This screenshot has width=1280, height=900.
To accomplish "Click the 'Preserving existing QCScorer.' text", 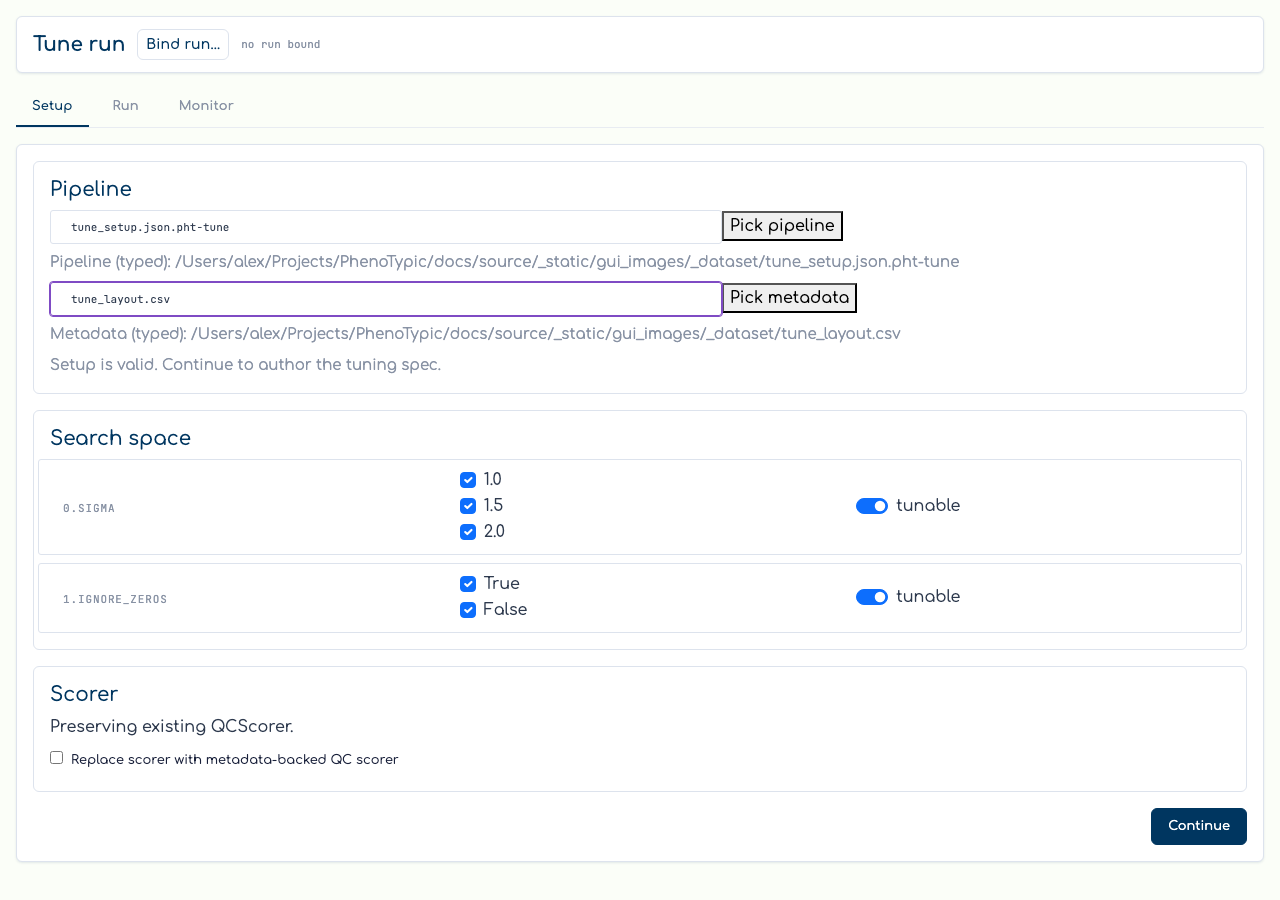I will [172, 726].
